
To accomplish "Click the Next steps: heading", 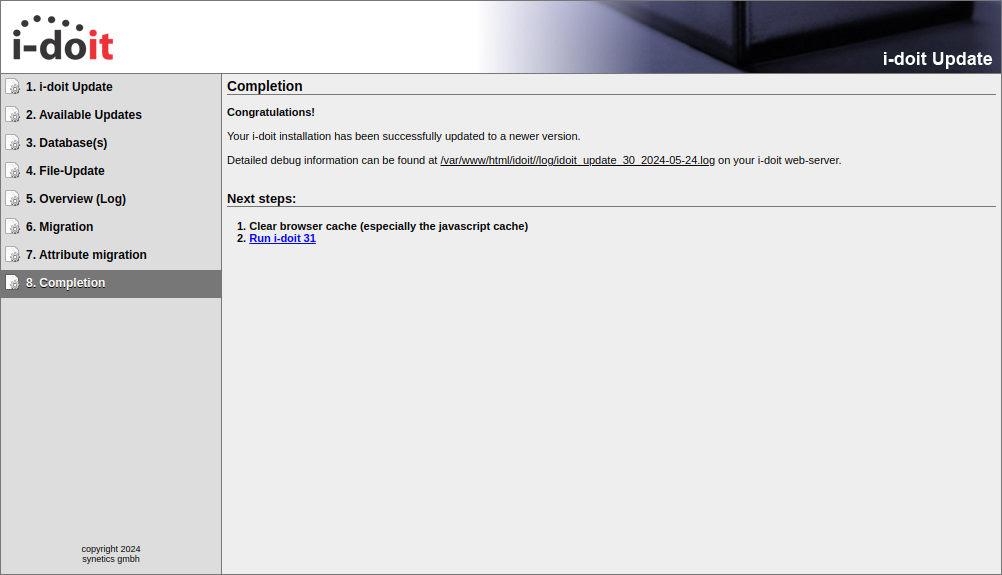I will (x=261, y=199).
